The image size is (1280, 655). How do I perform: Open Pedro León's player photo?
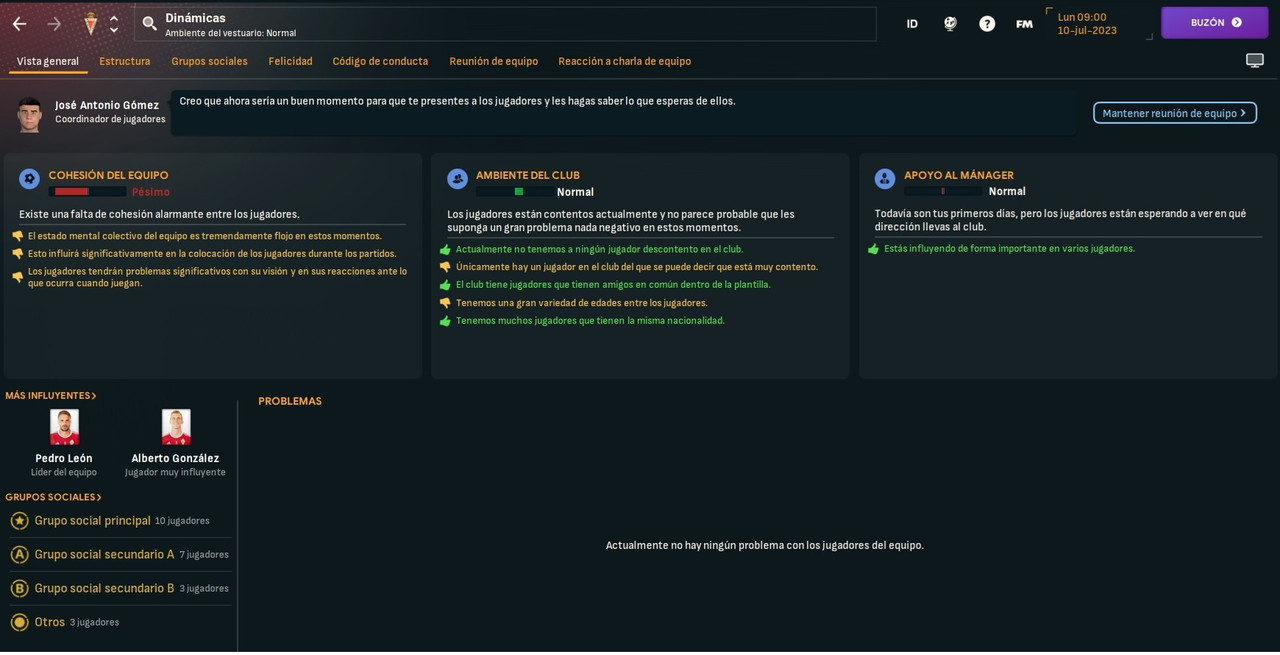[x=64, y=427]
